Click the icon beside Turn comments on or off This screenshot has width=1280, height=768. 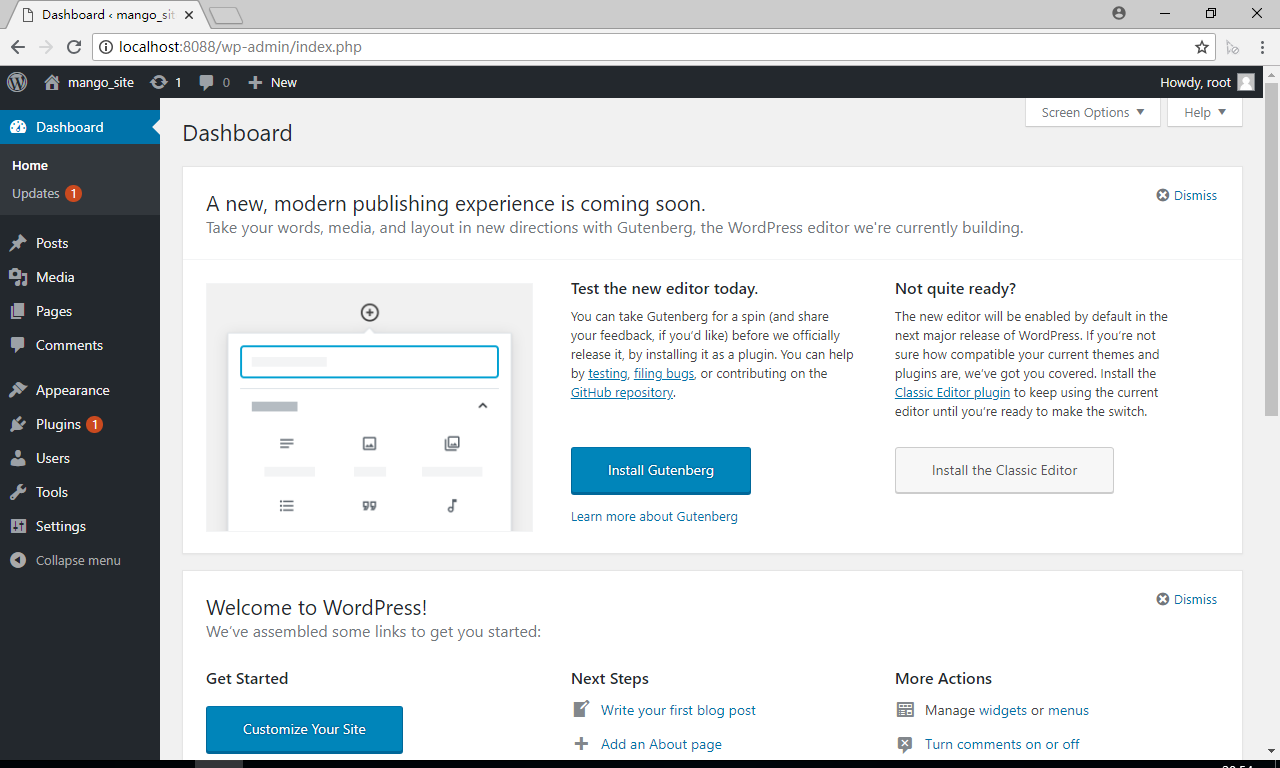pyautogui.click(x=905, y=744)
